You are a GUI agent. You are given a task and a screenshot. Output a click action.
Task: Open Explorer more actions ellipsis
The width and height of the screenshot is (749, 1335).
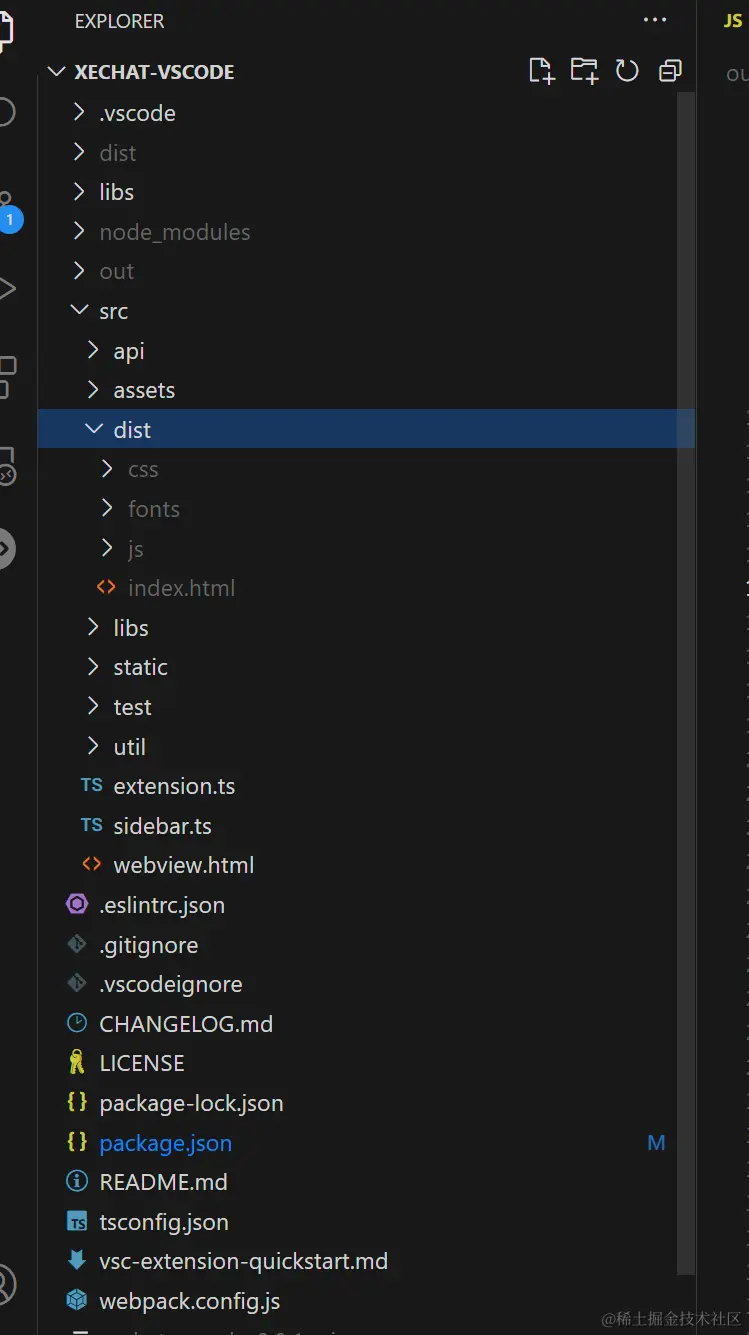[655, 20]
